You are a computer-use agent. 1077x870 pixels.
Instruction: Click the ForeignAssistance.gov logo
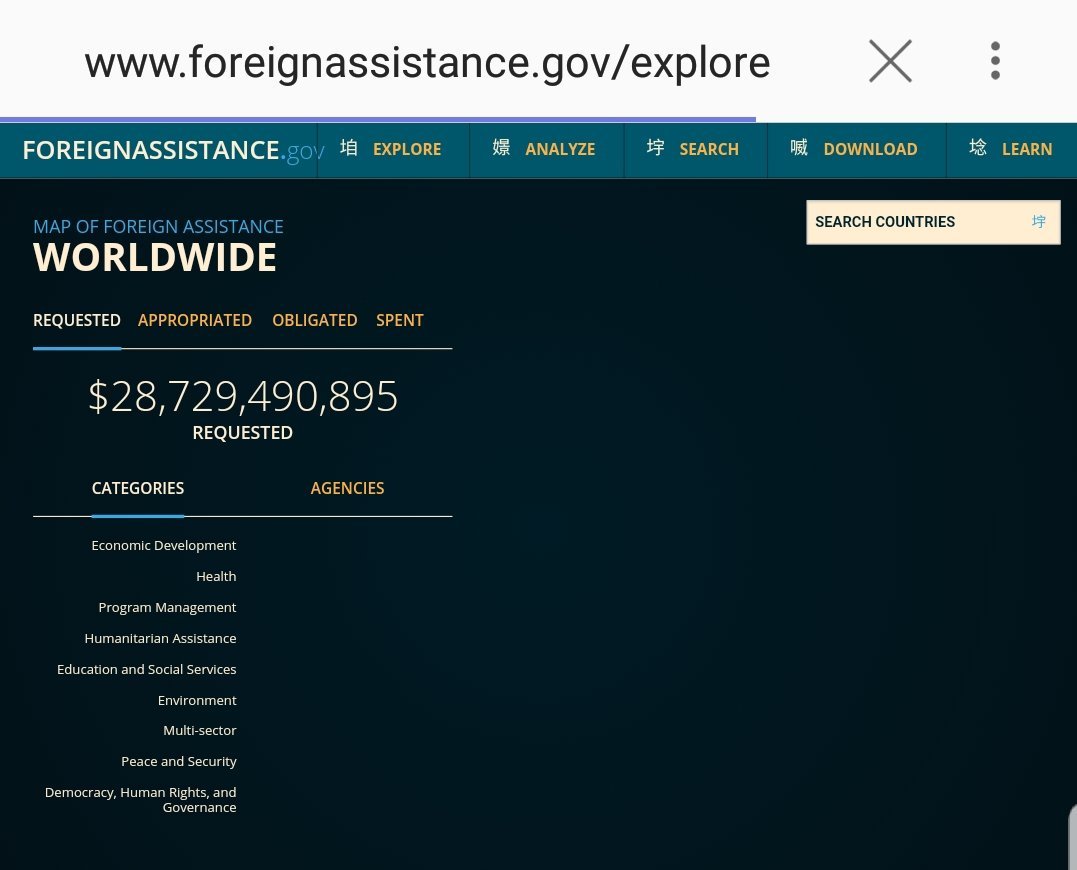173,150
